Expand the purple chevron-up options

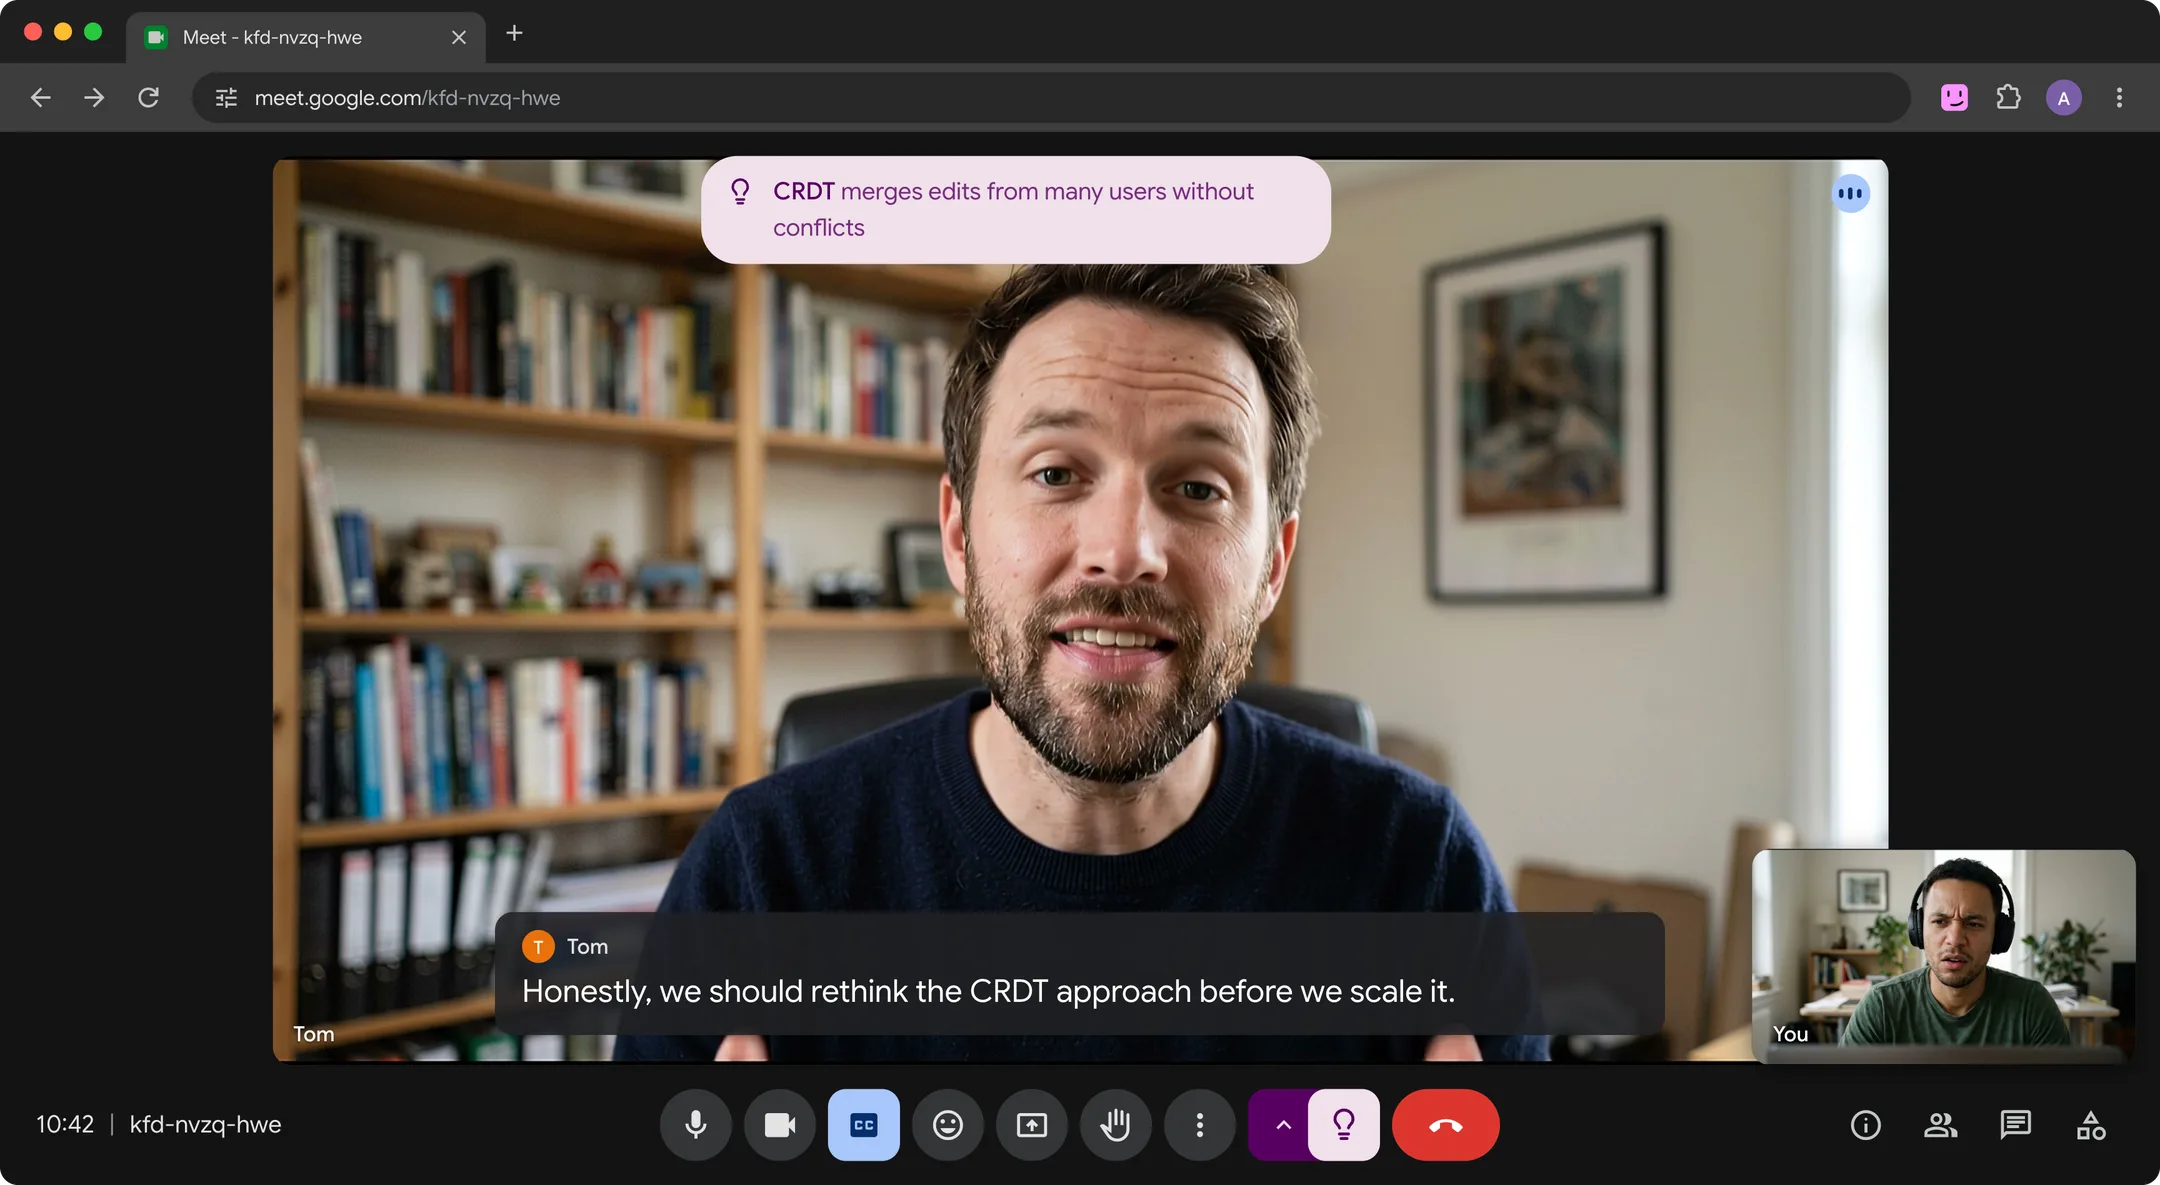pyautogui.click(x=1282, y=1125)
